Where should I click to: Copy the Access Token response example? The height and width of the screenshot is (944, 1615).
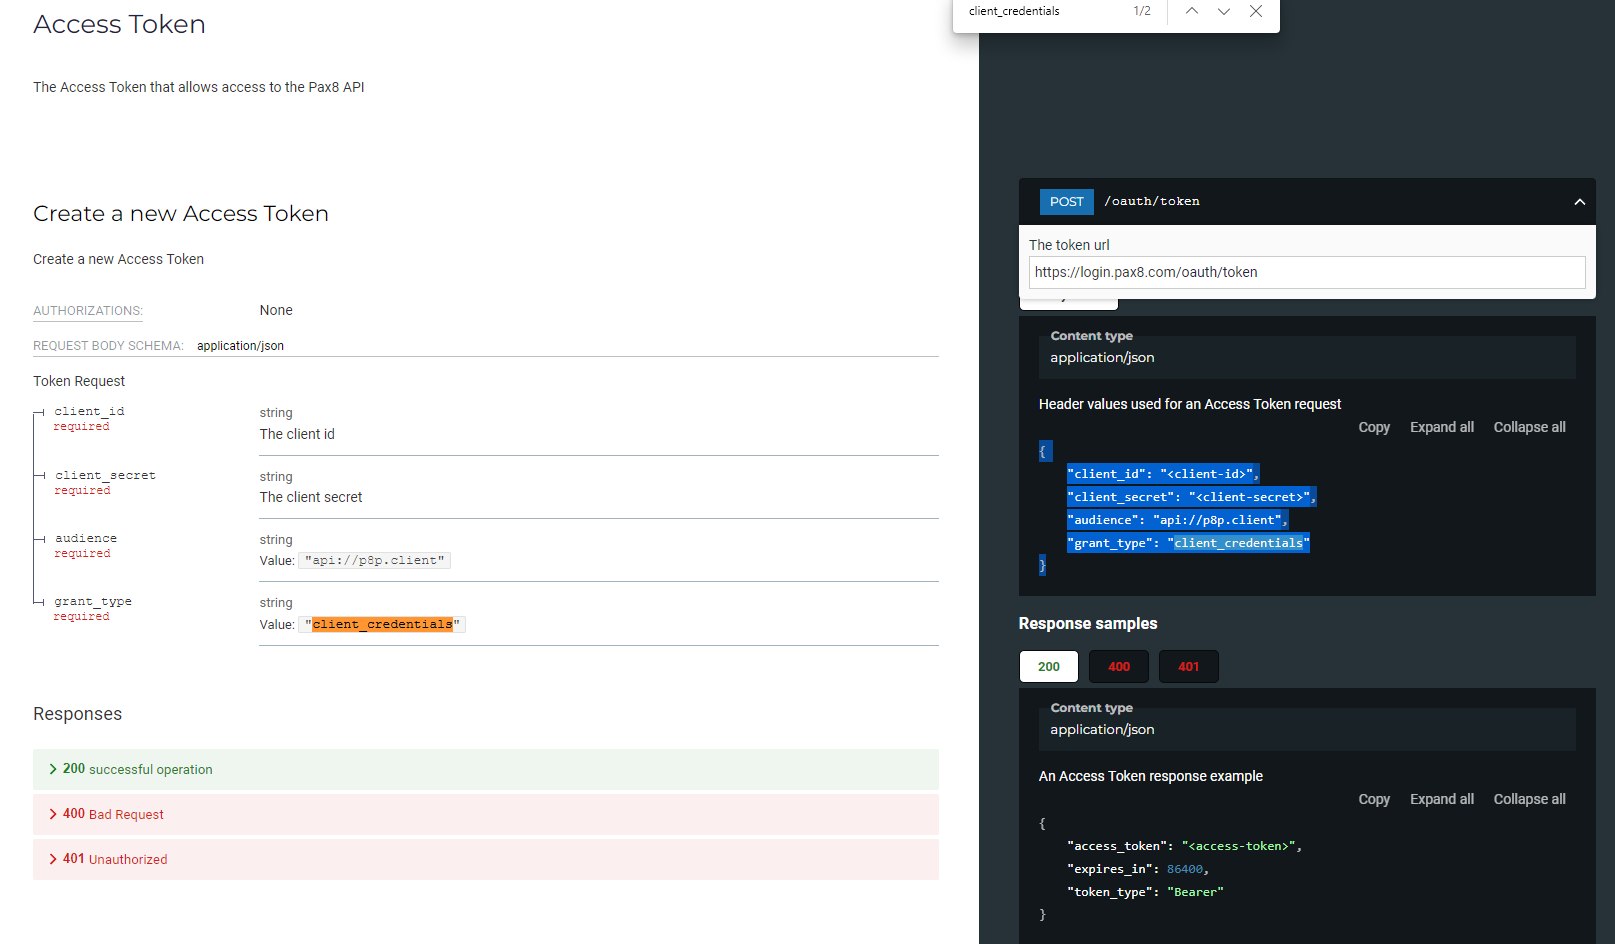pyautogui.click(x=1373, y=799)
